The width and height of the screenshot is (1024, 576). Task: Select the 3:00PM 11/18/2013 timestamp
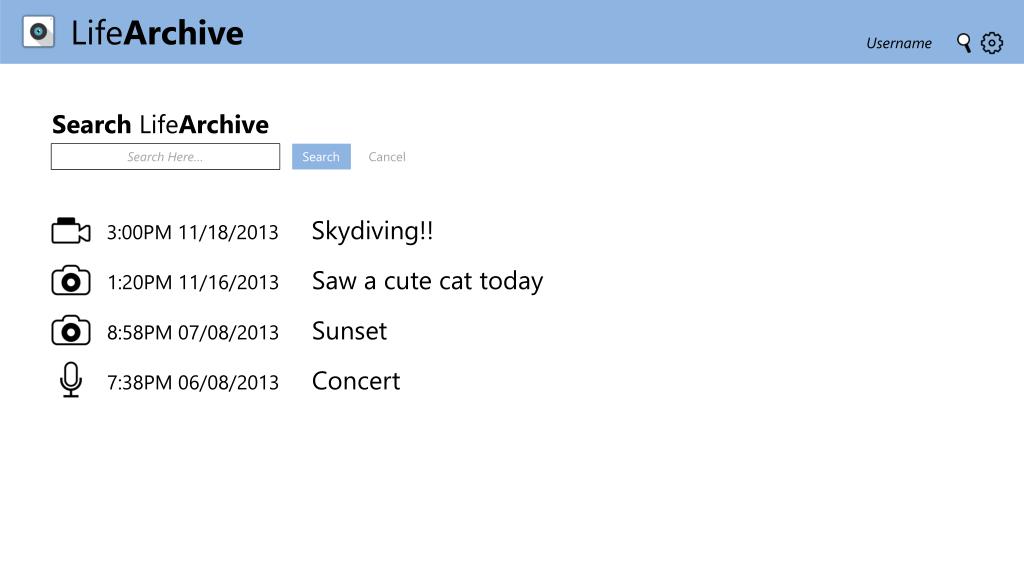193,232
